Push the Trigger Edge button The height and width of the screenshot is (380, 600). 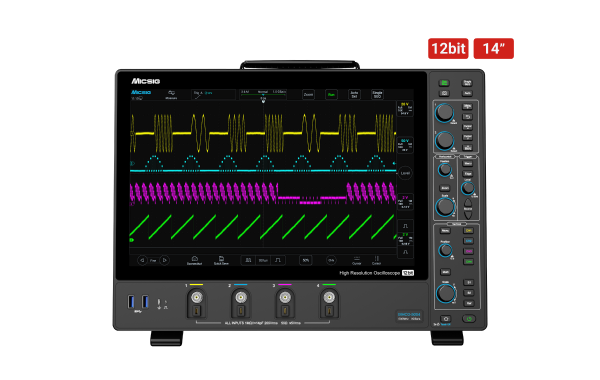pyautogui.click(x=468, y=174)
